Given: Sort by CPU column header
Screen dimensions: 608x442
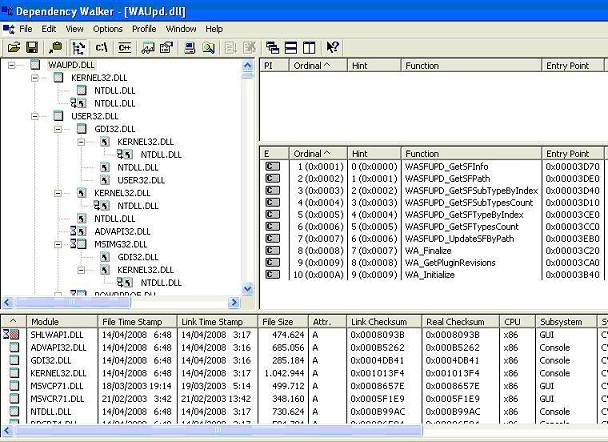Looking at the screenshot, I should point(517,322).
